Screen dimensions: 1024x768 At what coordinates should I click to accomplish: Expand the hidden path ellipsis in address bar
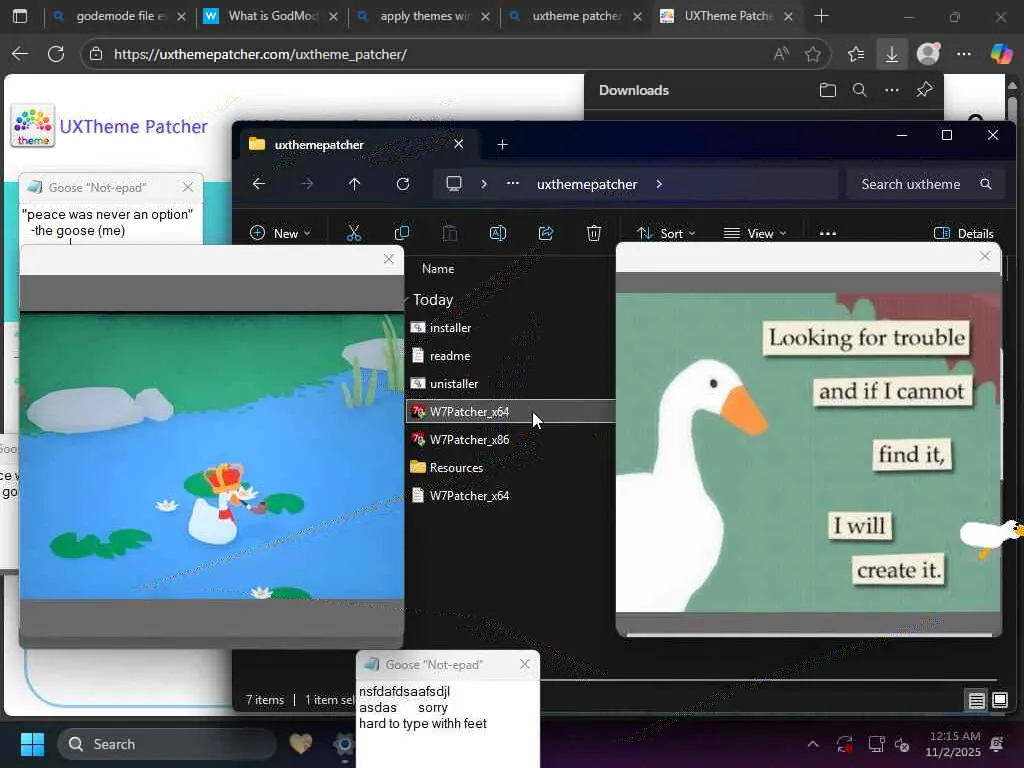click(x=513, y=184)
